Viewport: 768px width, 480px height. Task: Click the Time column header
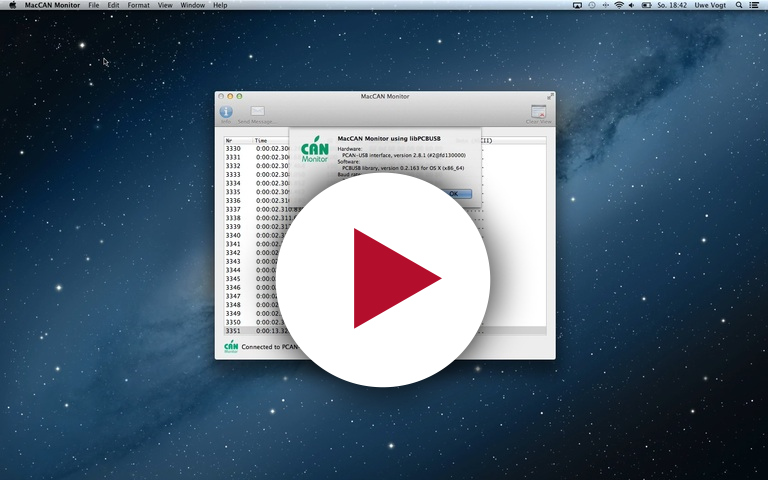tap(271, 141)
